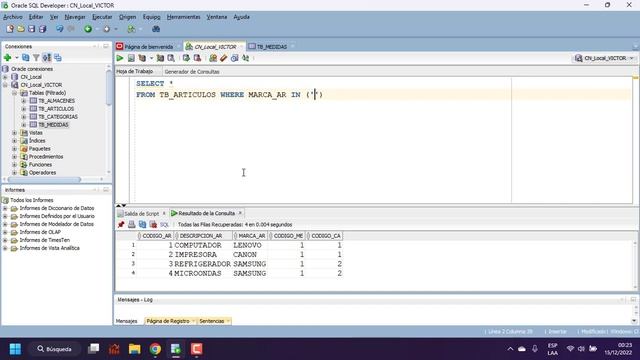This screenshot has width=640, height=360.
Task: Expand Informes de Diccionario de Datos folder
Action: click(5, 208)
